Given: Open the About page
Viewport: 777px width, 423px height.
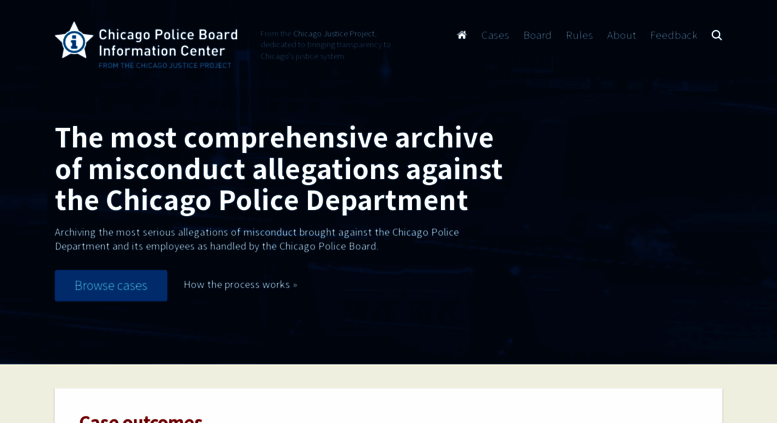Looking at the screenshot, I should [621, 35].
